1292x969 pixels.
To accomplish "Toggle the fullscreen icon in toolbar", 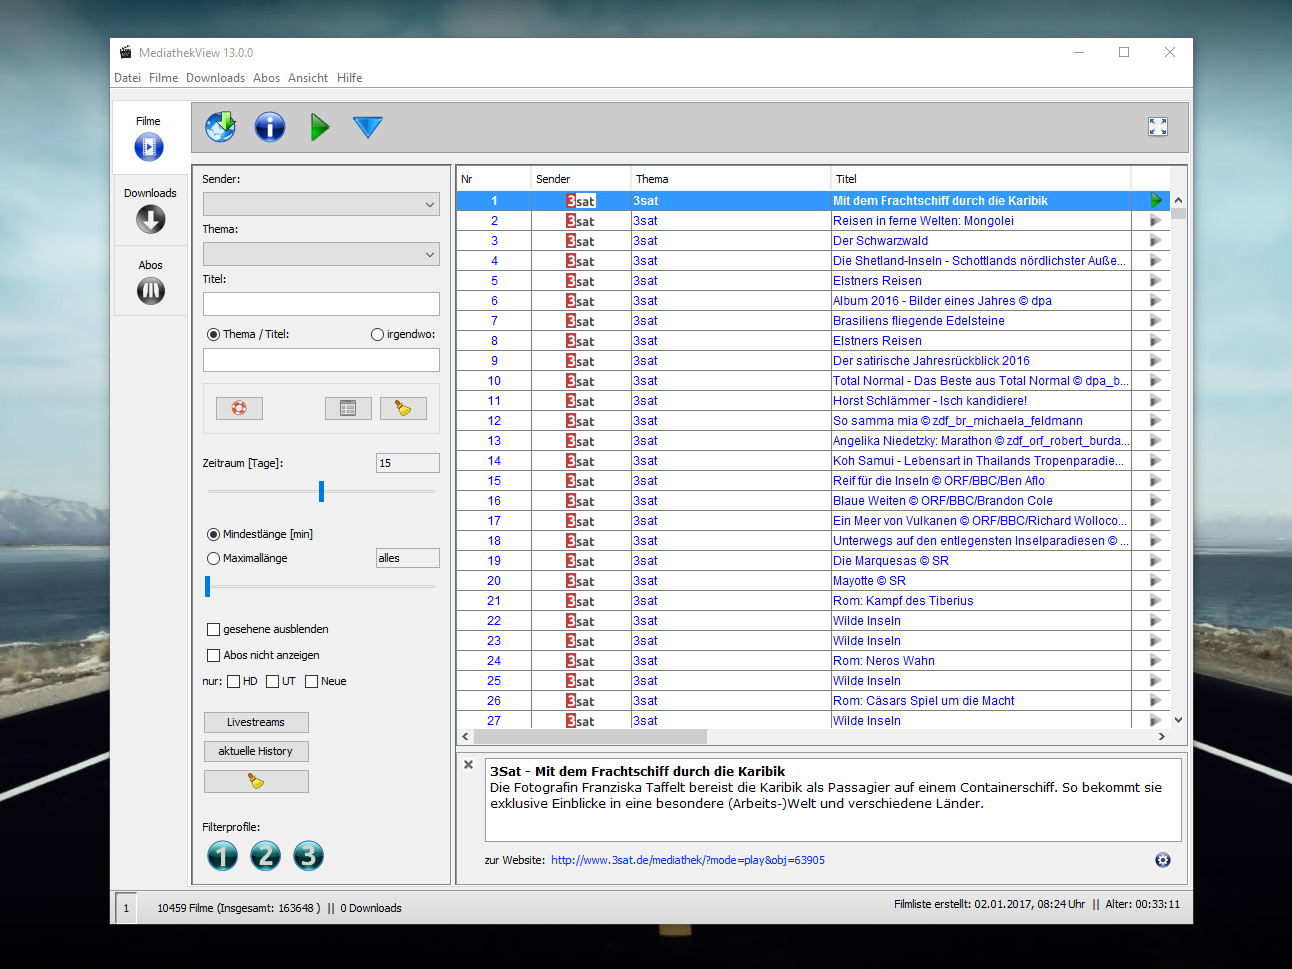I will 1158,126.
